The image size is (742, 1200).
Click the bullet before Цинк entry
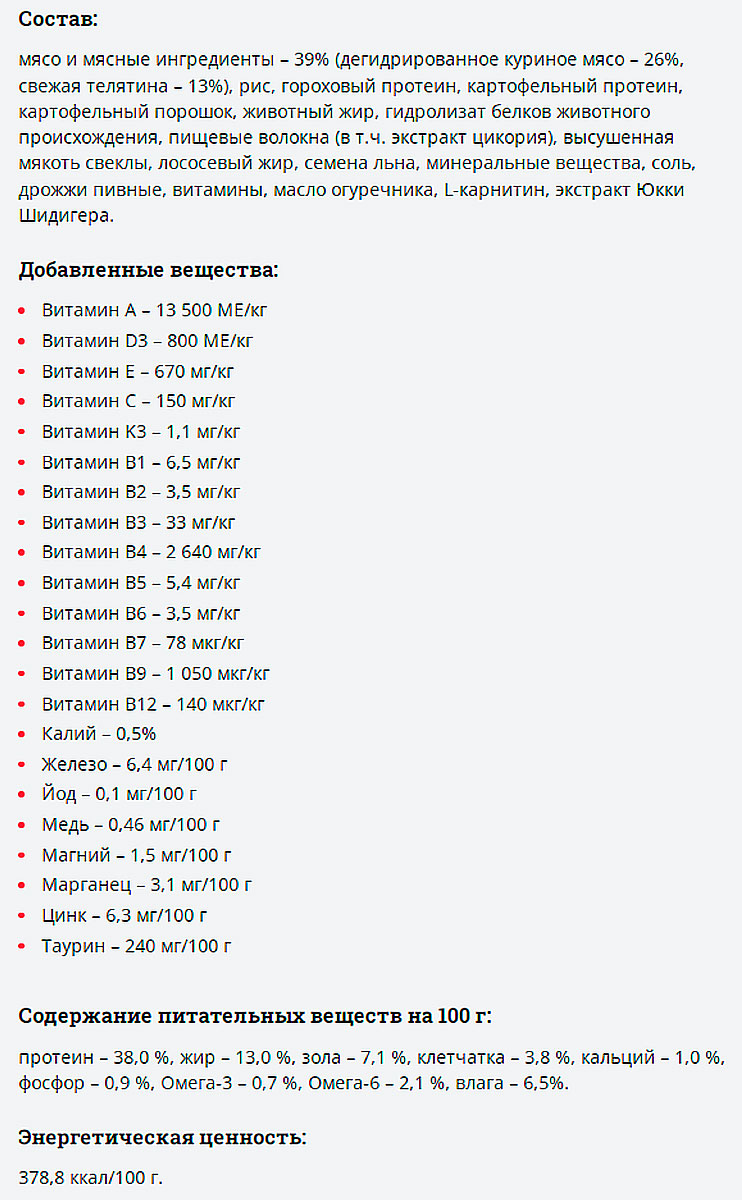tap(23, 916)
